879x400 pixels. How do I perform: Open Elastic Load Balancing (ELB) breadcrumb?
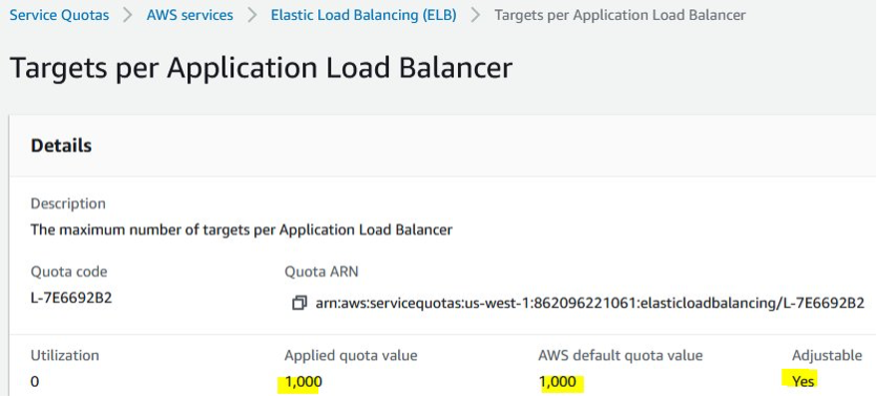point(363,15)
